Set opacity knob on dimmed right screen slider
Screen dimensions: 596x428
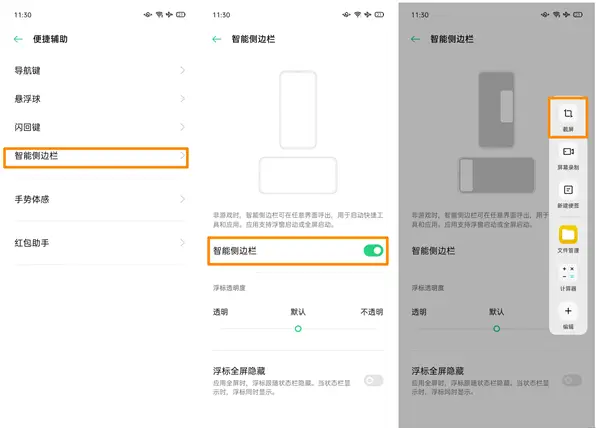[x=496, y=328]
